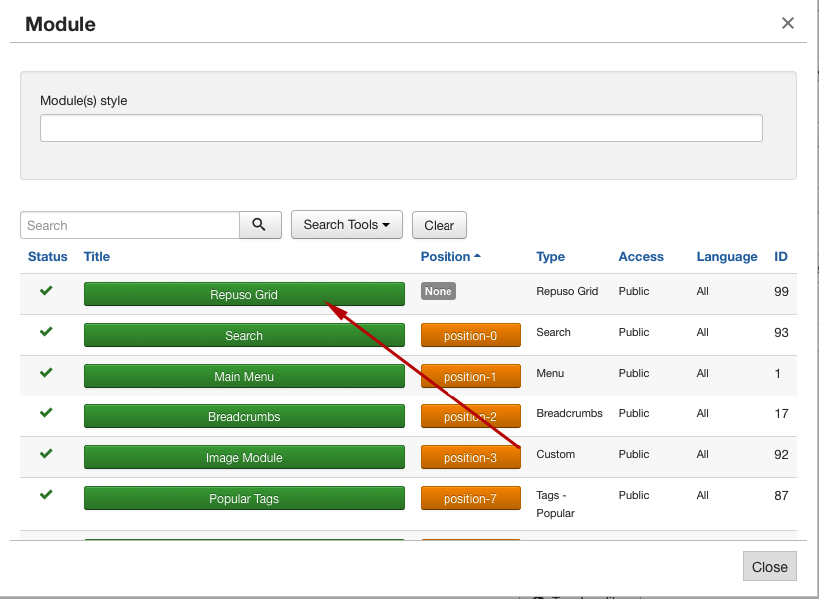819x599 pixels.
Task: Click the position-0 badge
Action: coord(471,335)
